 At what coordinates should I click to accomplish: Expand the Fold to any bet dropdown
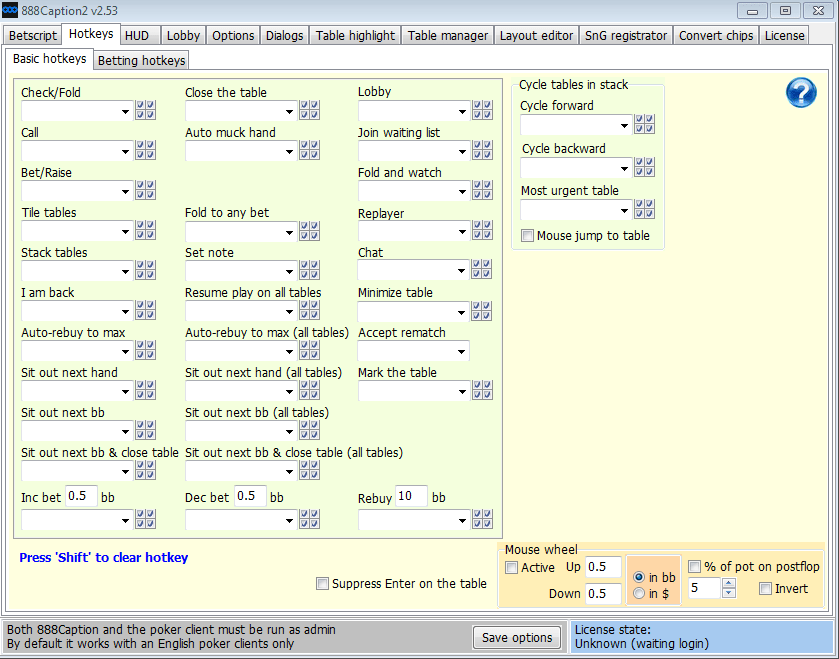tap(290, 231)
